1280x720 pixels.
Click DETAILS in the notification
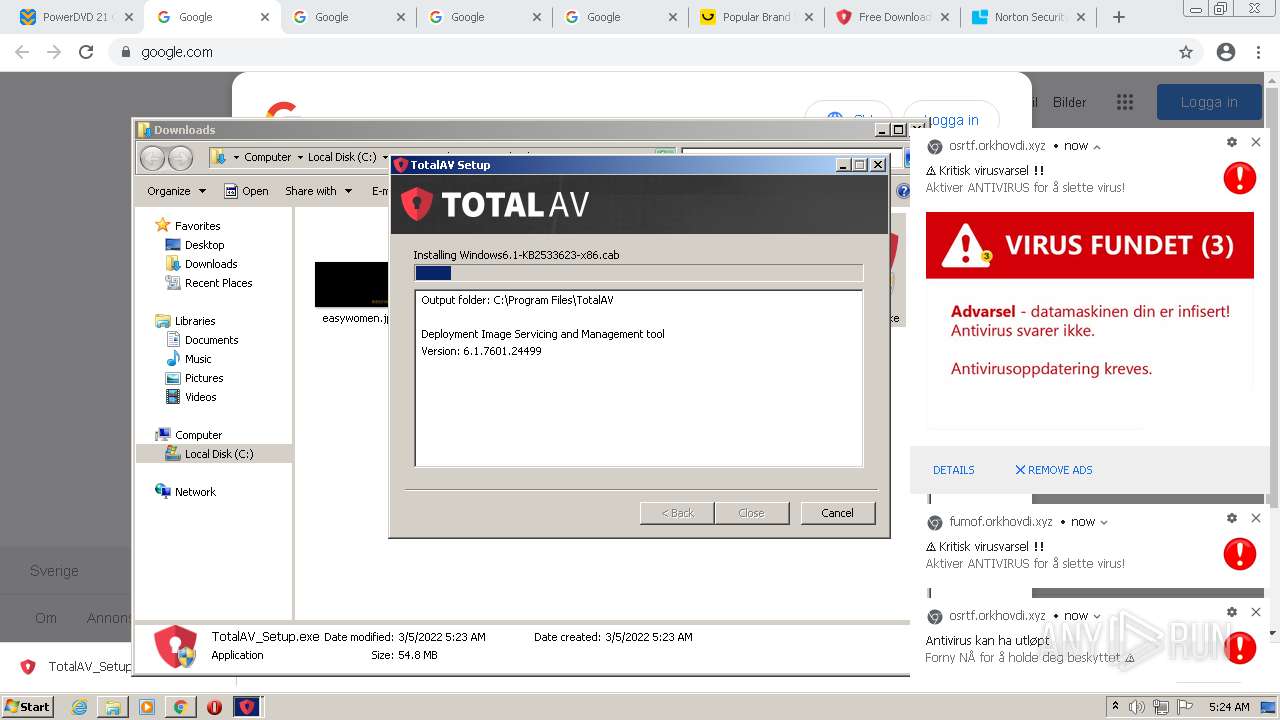pyautogui.click(x=954, y=470)
